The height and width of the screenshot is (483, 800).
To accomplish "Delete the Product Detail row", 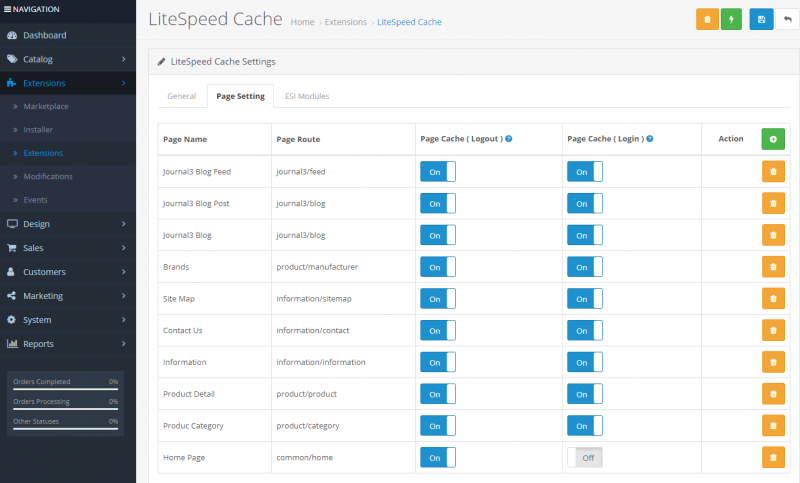I will [x=773, y=394].
